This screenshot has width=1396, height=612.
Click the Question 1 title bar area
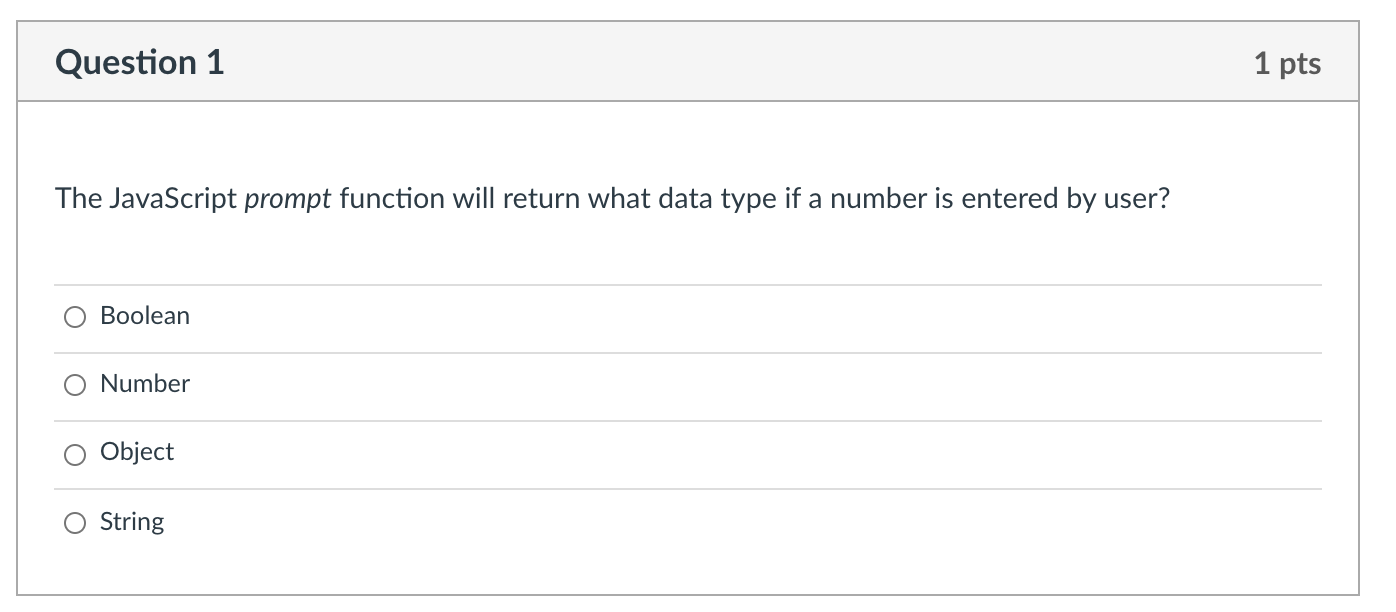[x=700, y=61]
